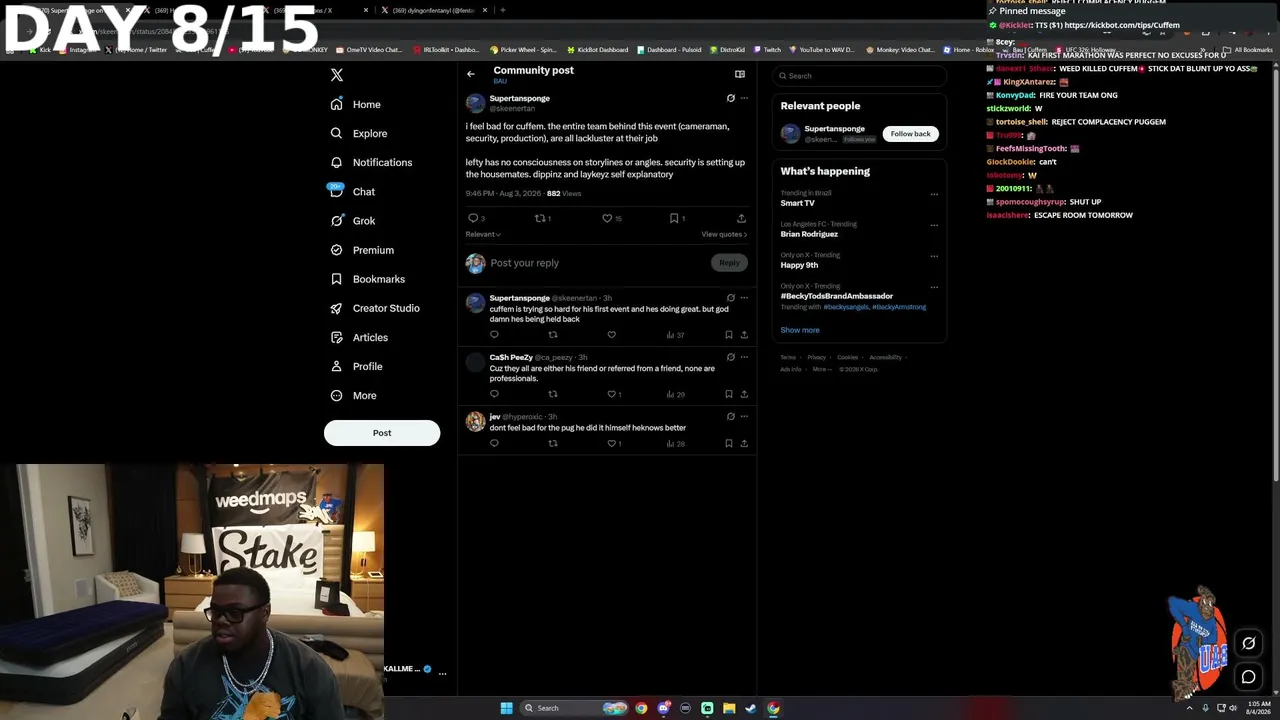This screenshot has width=1280, height=720.
Task: Click the Reply button
Action: click(729, 263)
